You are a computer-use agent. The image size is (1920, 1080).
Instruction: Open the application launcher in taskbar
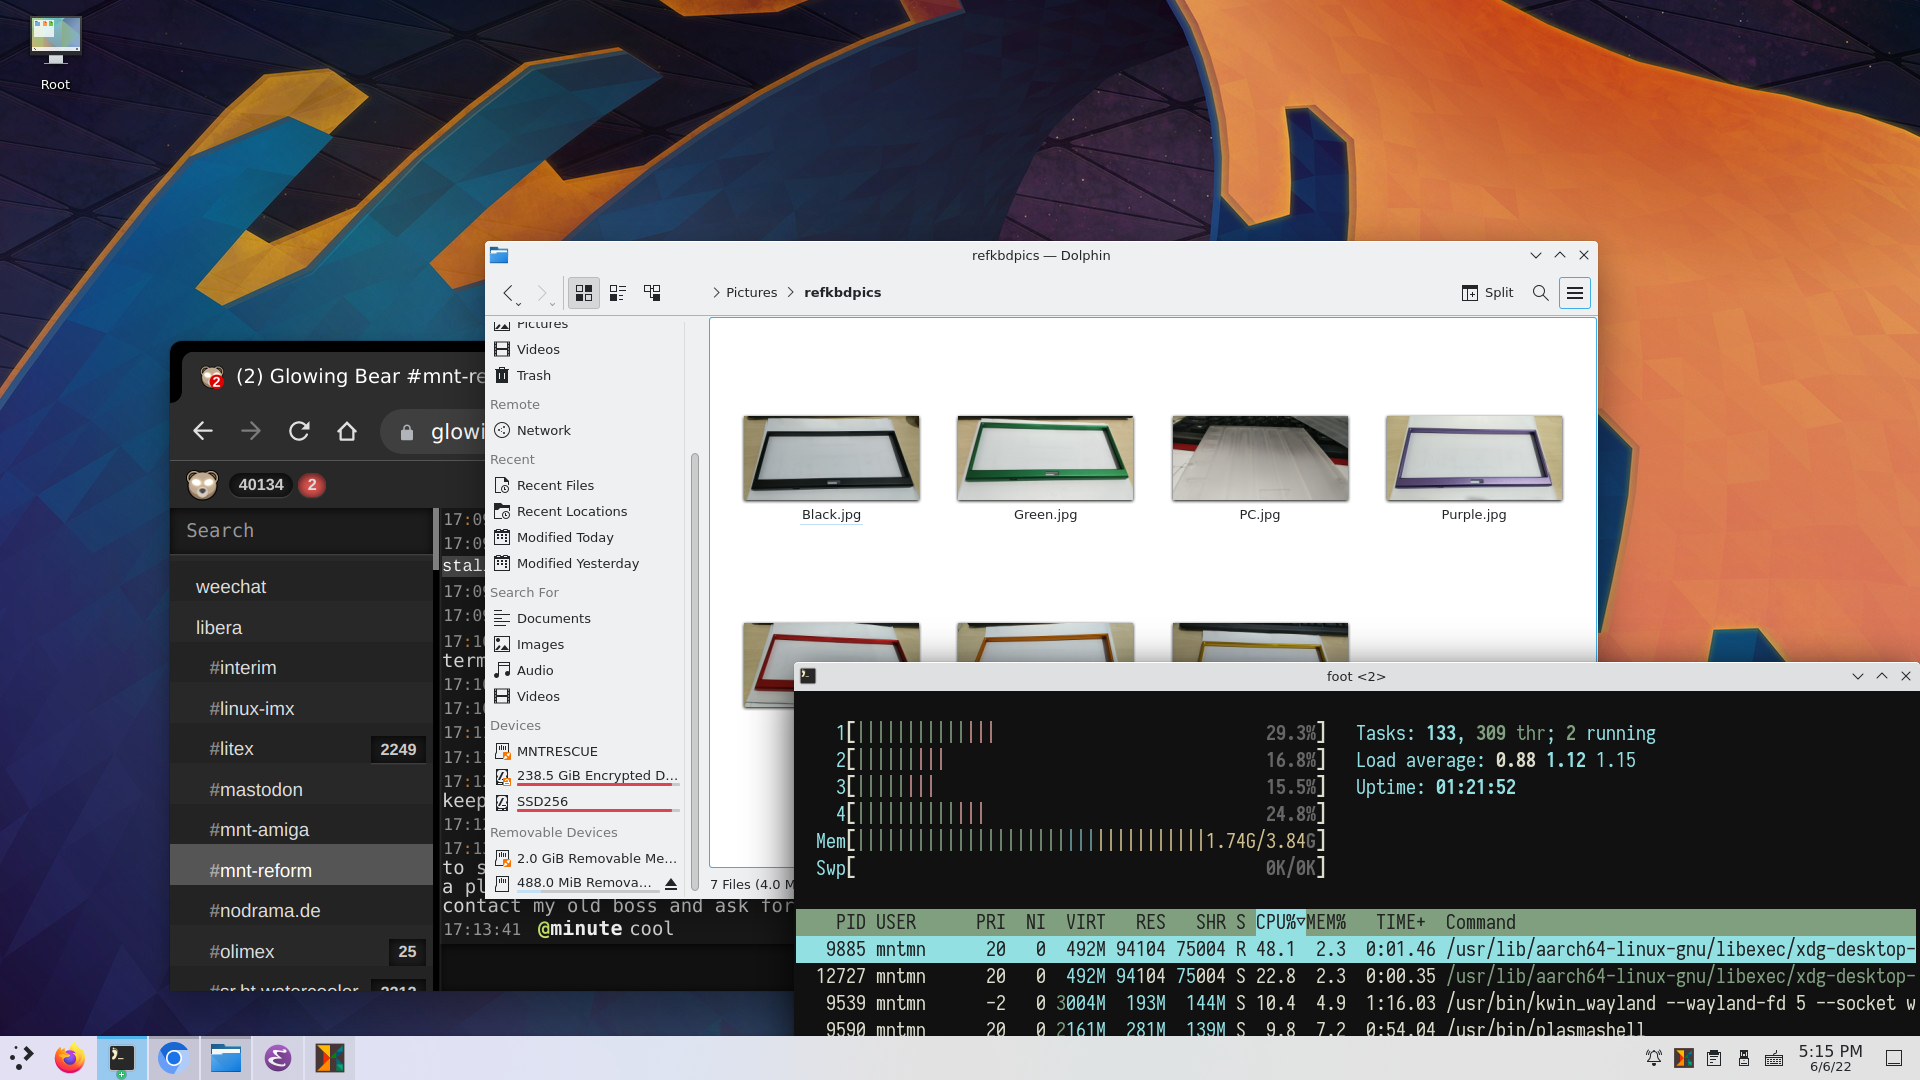(22, 1058)
